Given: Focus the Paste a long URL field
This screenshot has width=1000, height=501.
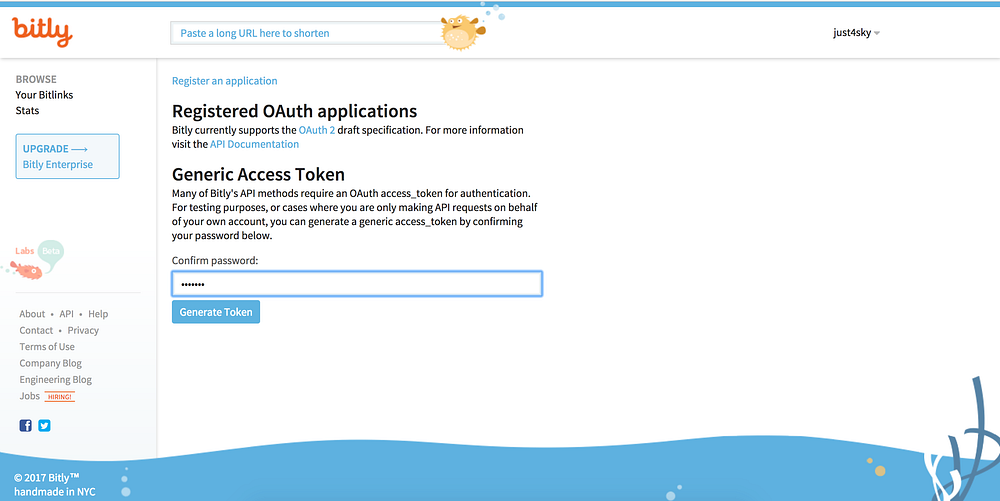Looking at the screenshot, I should (x=306, y=33).
